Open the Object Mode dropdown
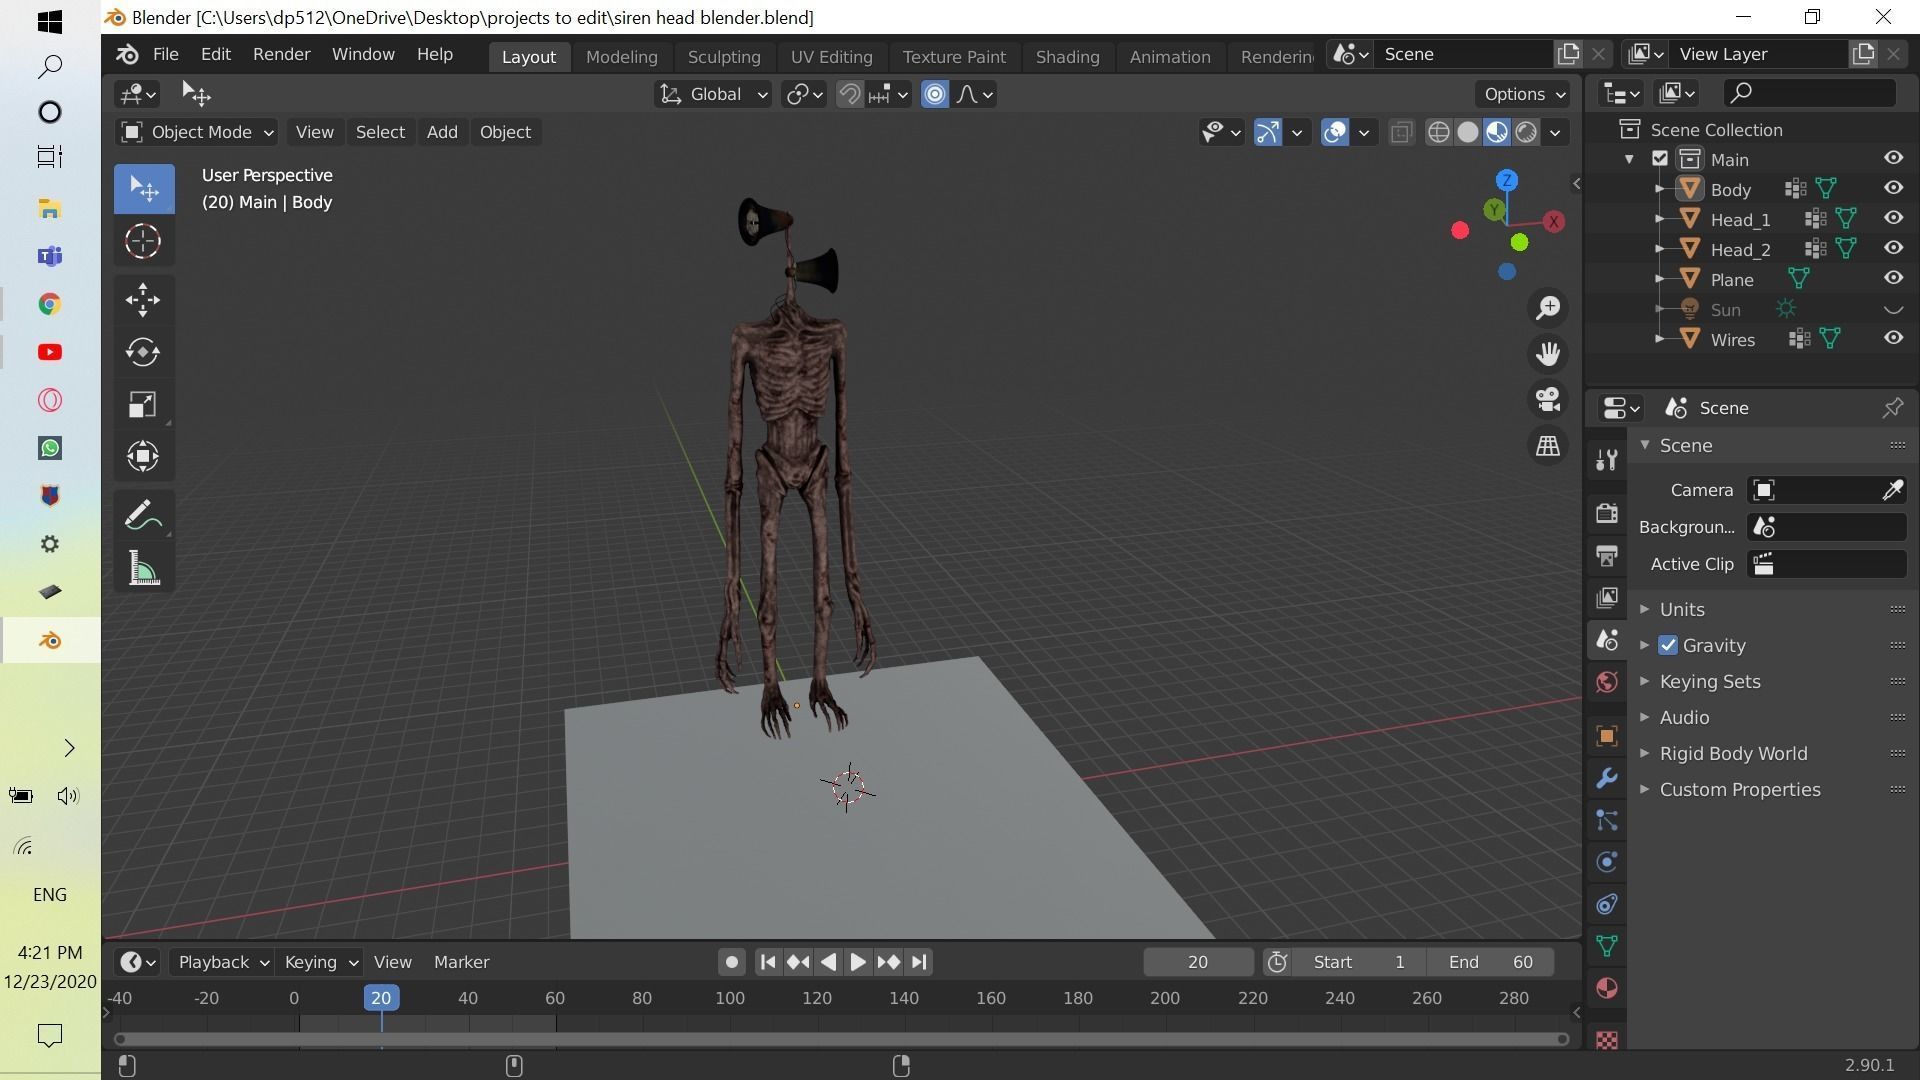Screen dimensions: 1920x1080 (196, 132)
